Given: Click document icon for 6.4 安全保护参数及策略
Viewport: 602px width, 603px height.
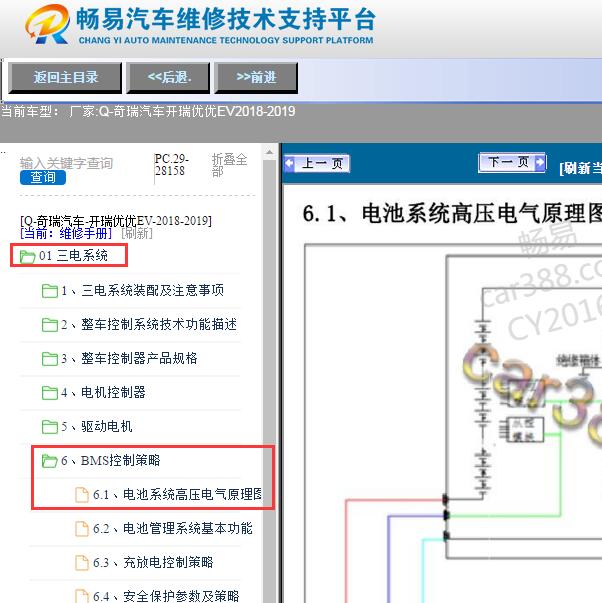Looking at the screenshot, I should [82, 596].
